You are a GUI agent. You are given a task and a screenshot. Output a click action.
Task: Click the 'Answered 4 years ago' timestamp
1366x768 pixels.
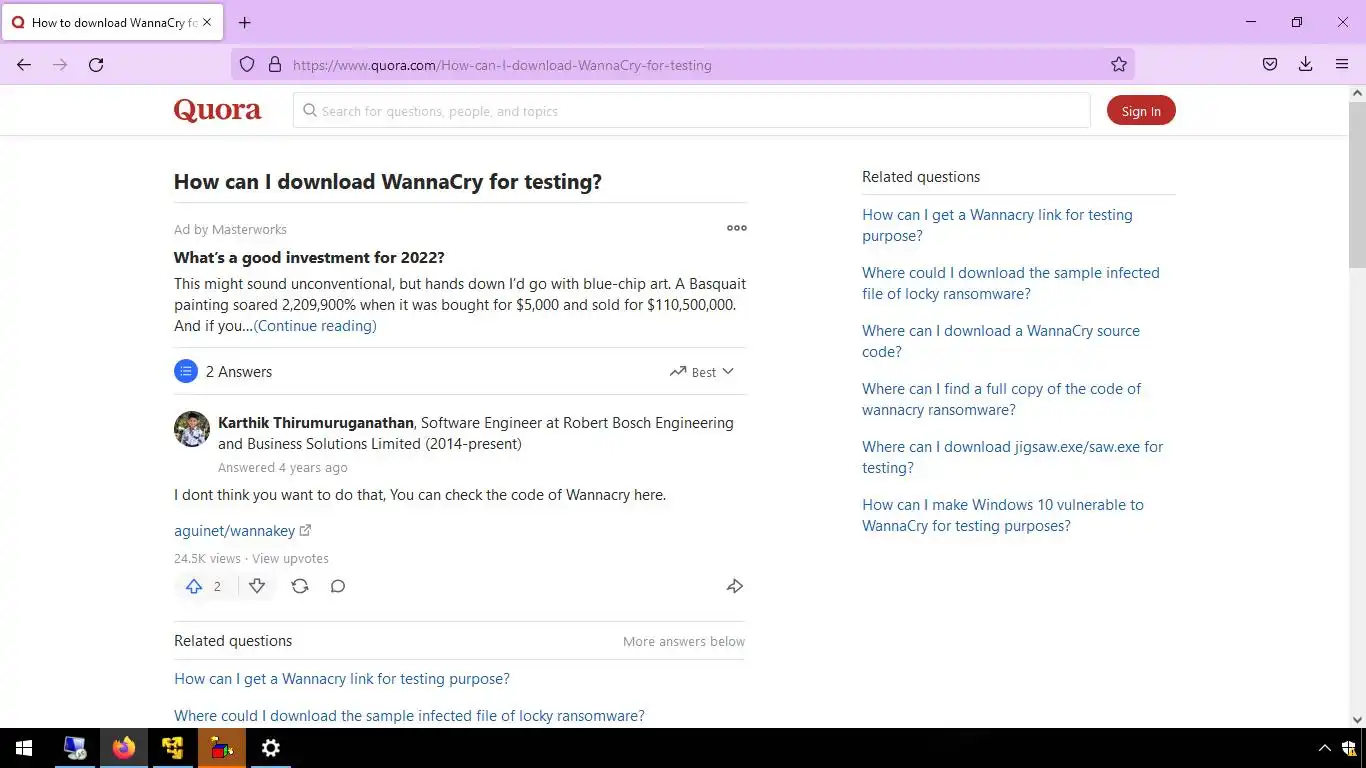(x=283, y=468)
